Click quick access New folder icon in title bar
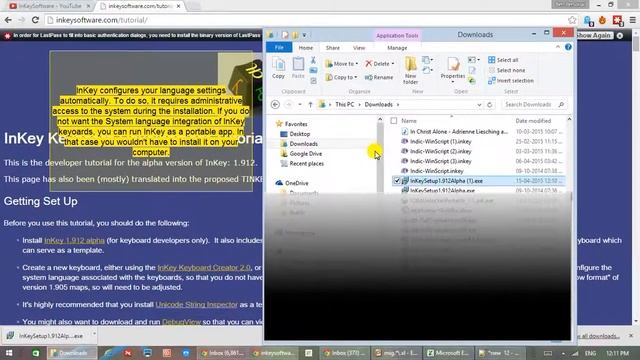 click(295, 35)
